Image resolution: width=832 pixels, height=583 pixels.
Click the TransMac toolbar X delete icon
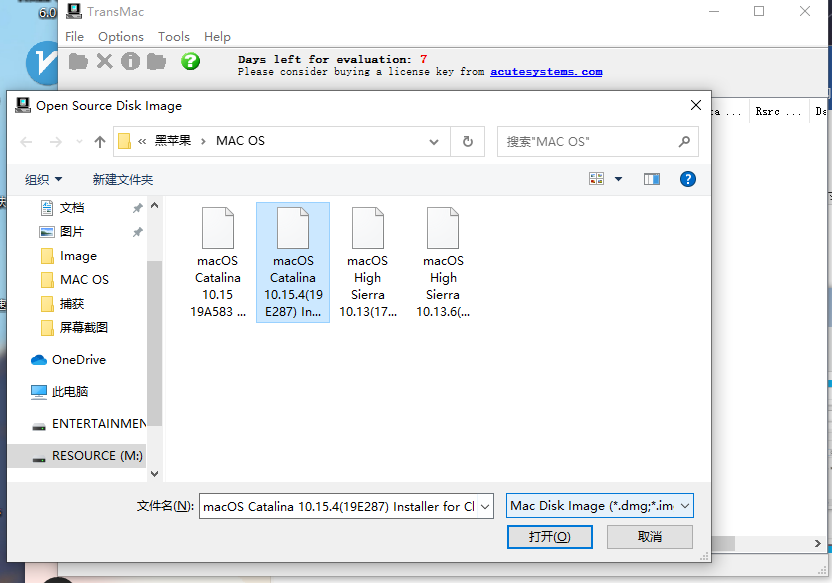[x=105, y=62]
